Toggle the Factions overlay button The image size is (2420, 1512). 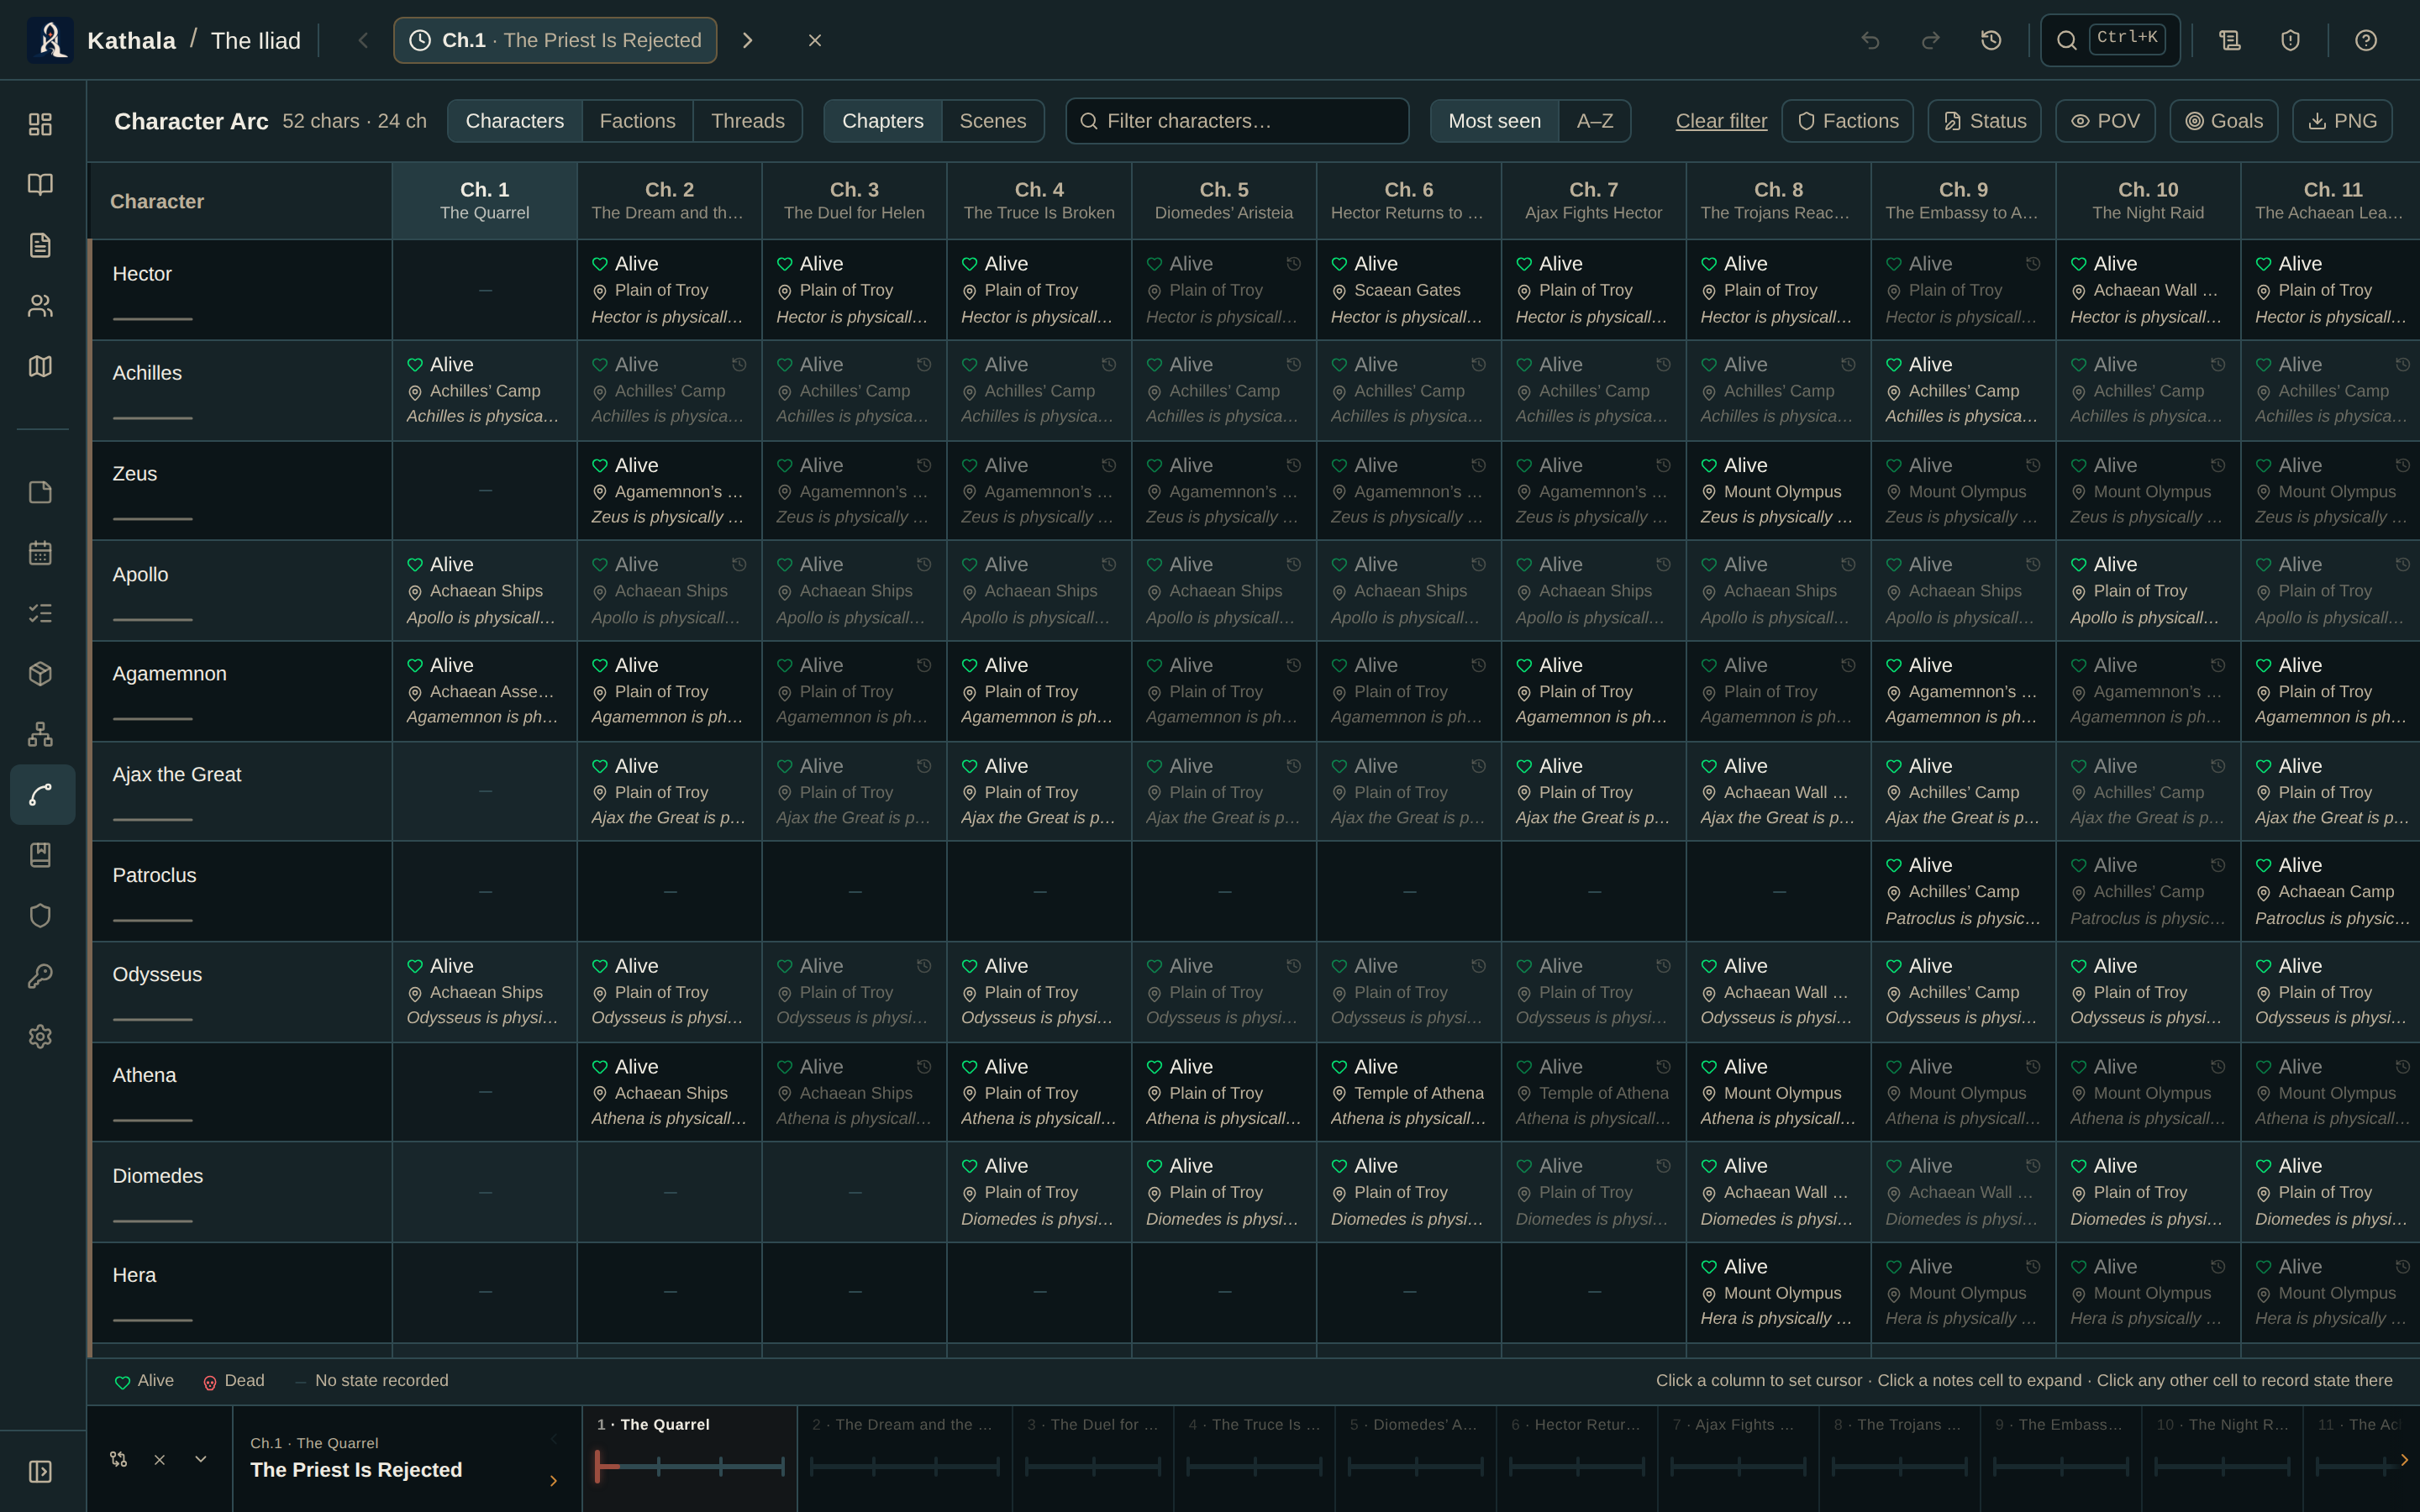[1848, 121]
